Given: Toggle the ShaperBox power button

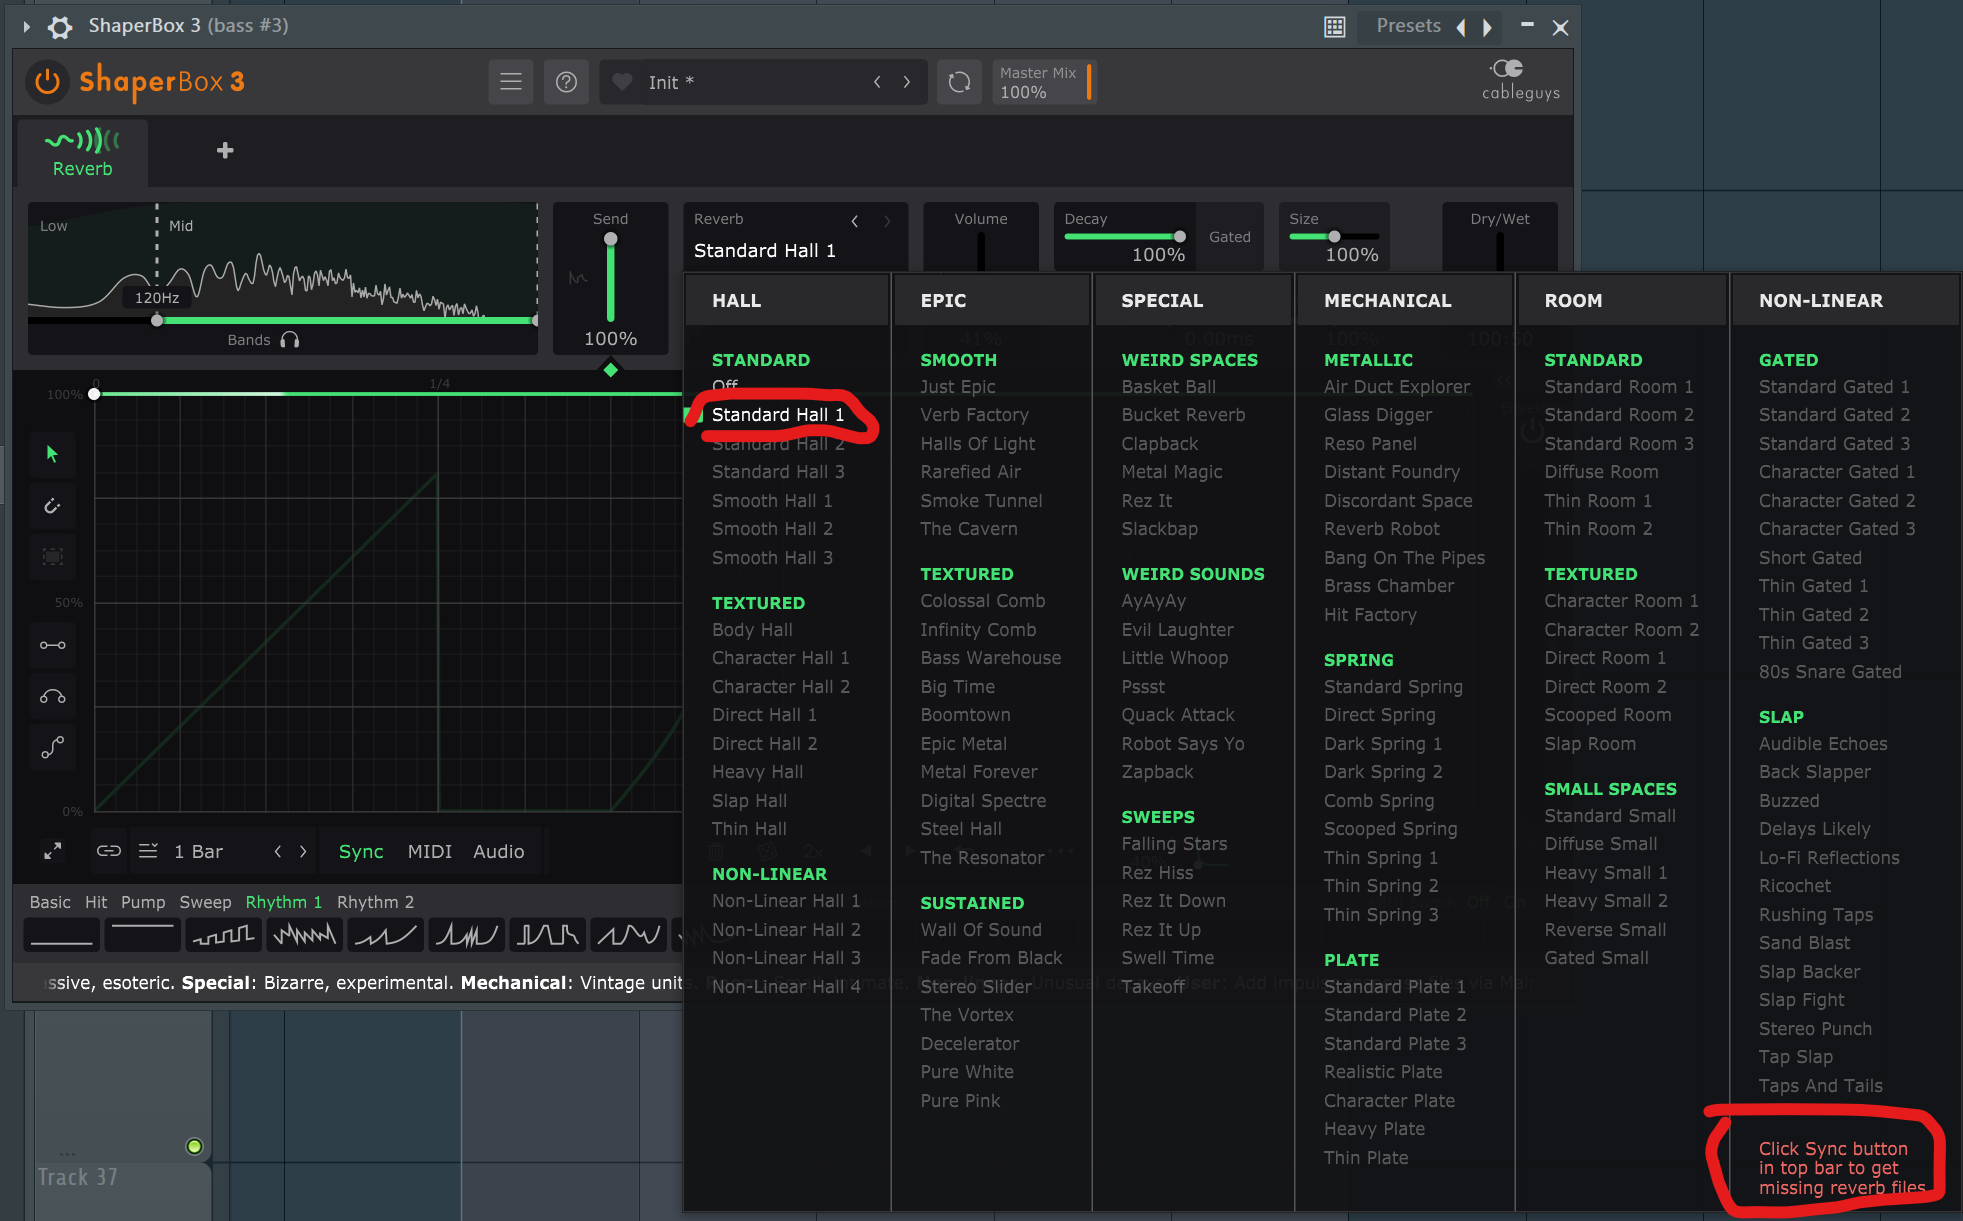Looking at the screenshot, I should [x=47, y=82].
